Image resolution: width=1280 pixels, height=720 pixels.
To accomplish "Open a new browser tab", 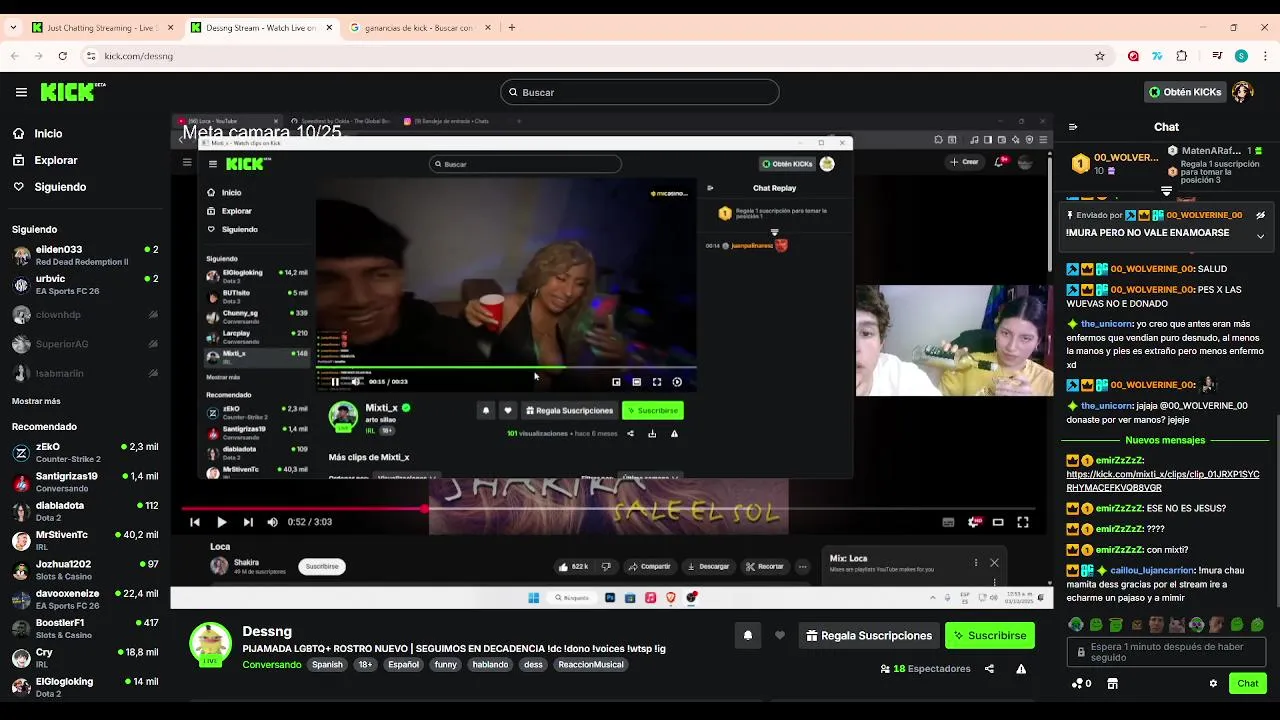I will coord(512,27).
